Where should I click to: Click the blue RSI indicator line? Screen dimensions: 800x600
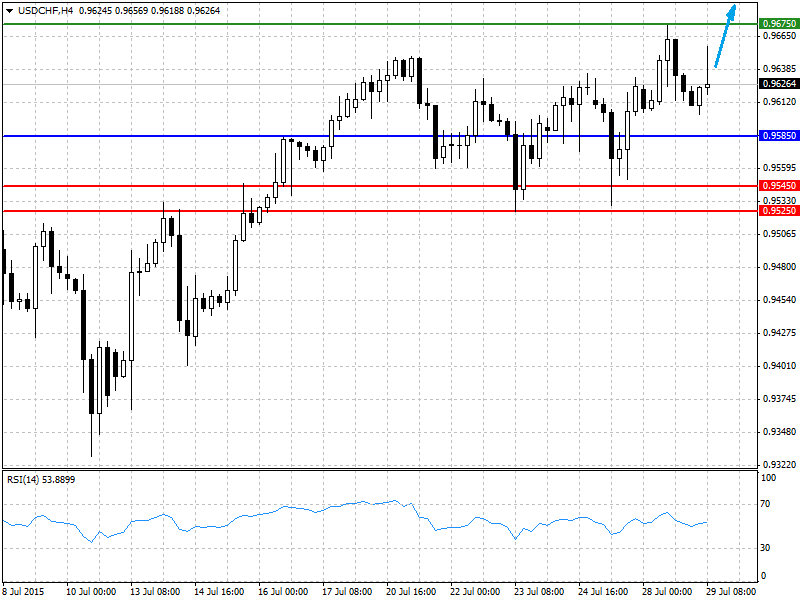click(x=357, y=503)
